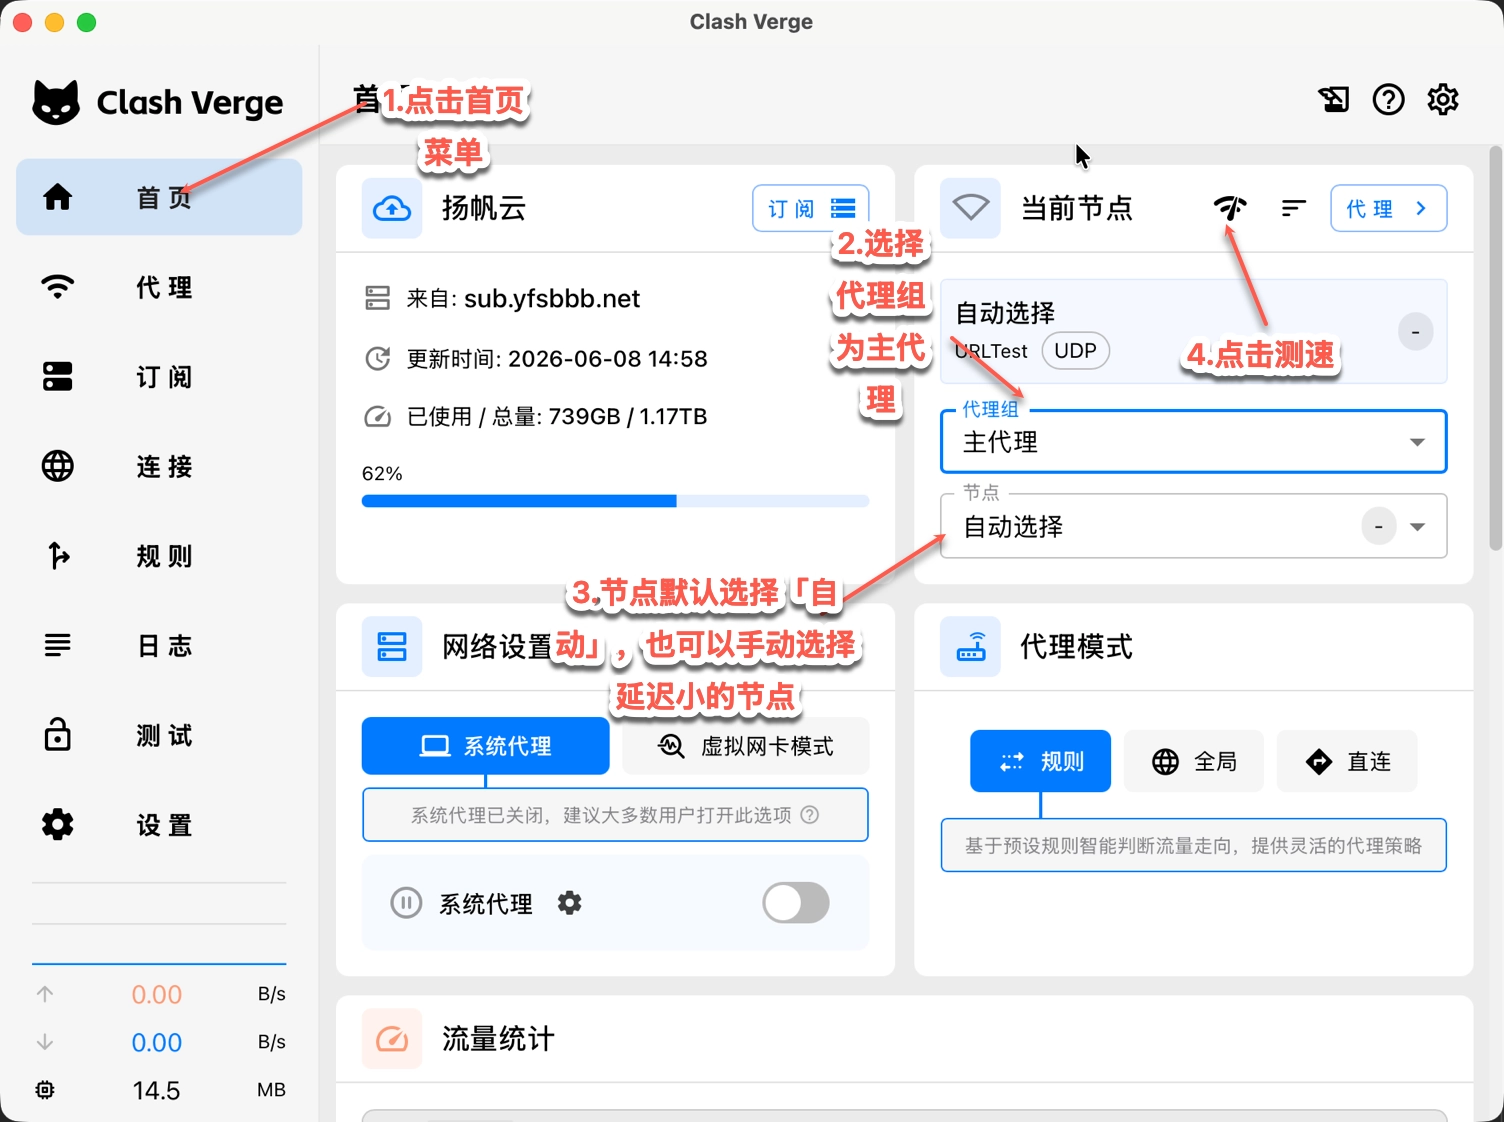Viewport: 1504px width, 1122px height.
Task: Click the server icon beside 订阅 in the sidebar
Action: [58, 376]
